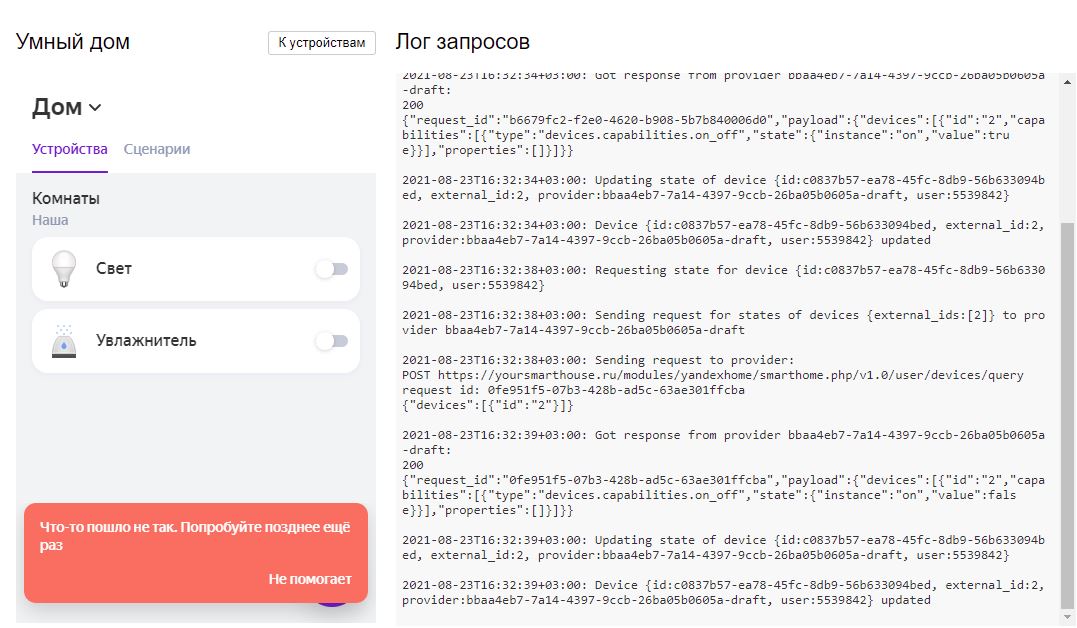Click the log scrollbar thumb
The image size is (1077, 628).
pos(1067,415)
